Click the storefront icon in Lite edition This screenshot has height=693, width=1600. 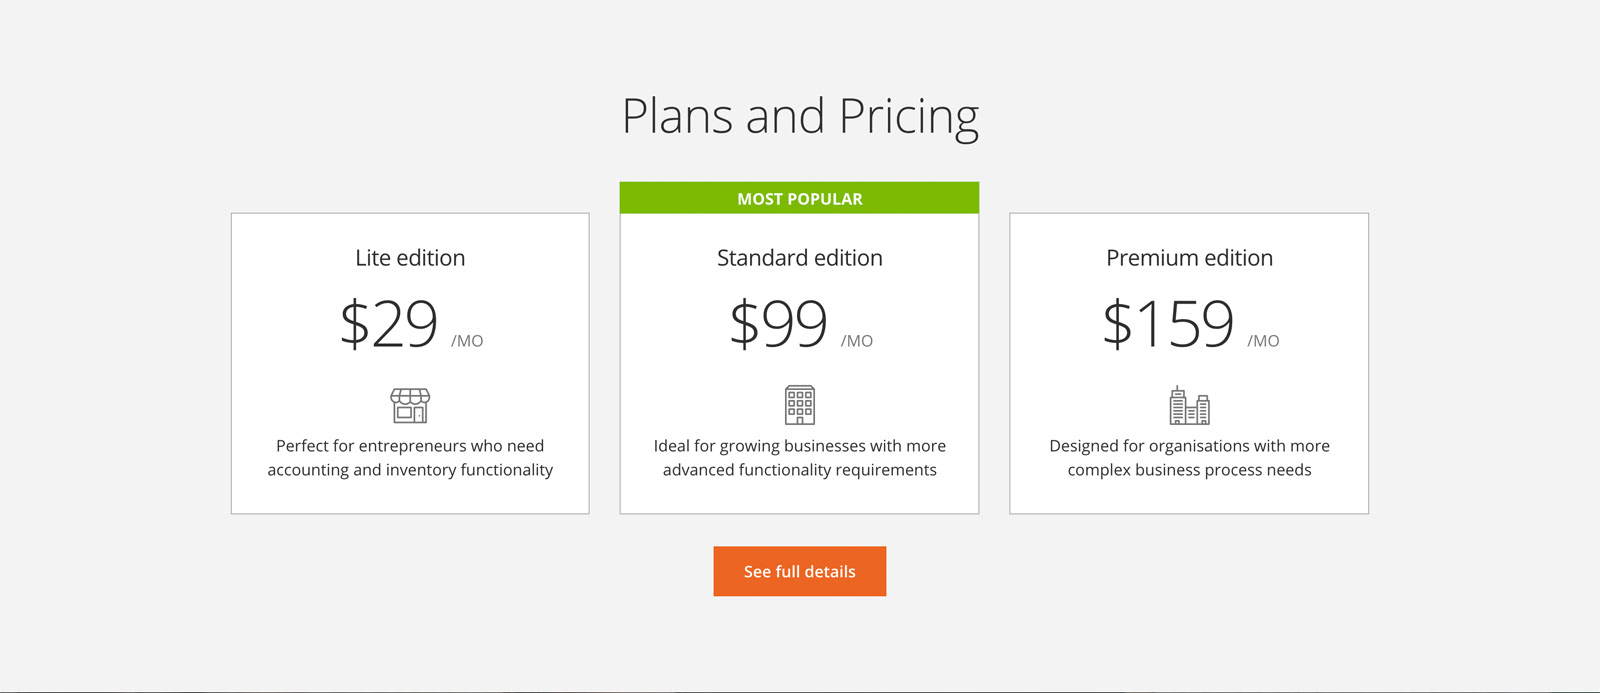point(410,405)
